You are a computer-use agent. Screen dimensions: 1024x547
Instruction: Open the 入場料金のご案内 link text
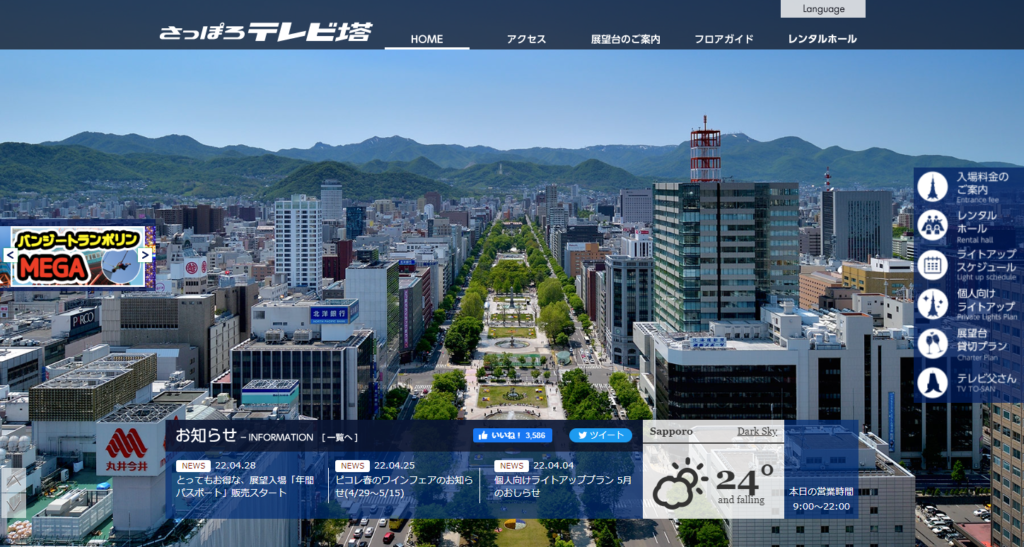tap(982, 183)
